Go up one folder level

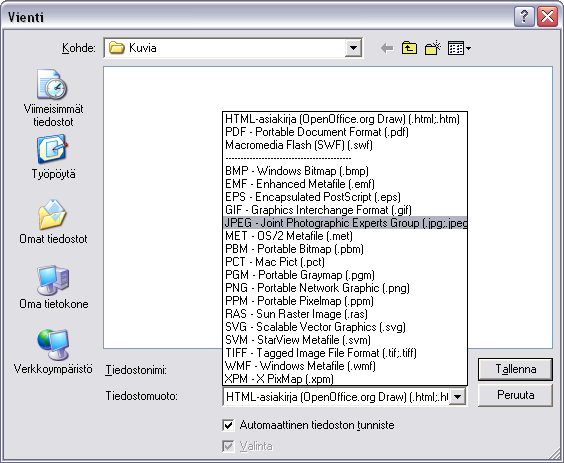pyautogui.click(x=409, y=48)
